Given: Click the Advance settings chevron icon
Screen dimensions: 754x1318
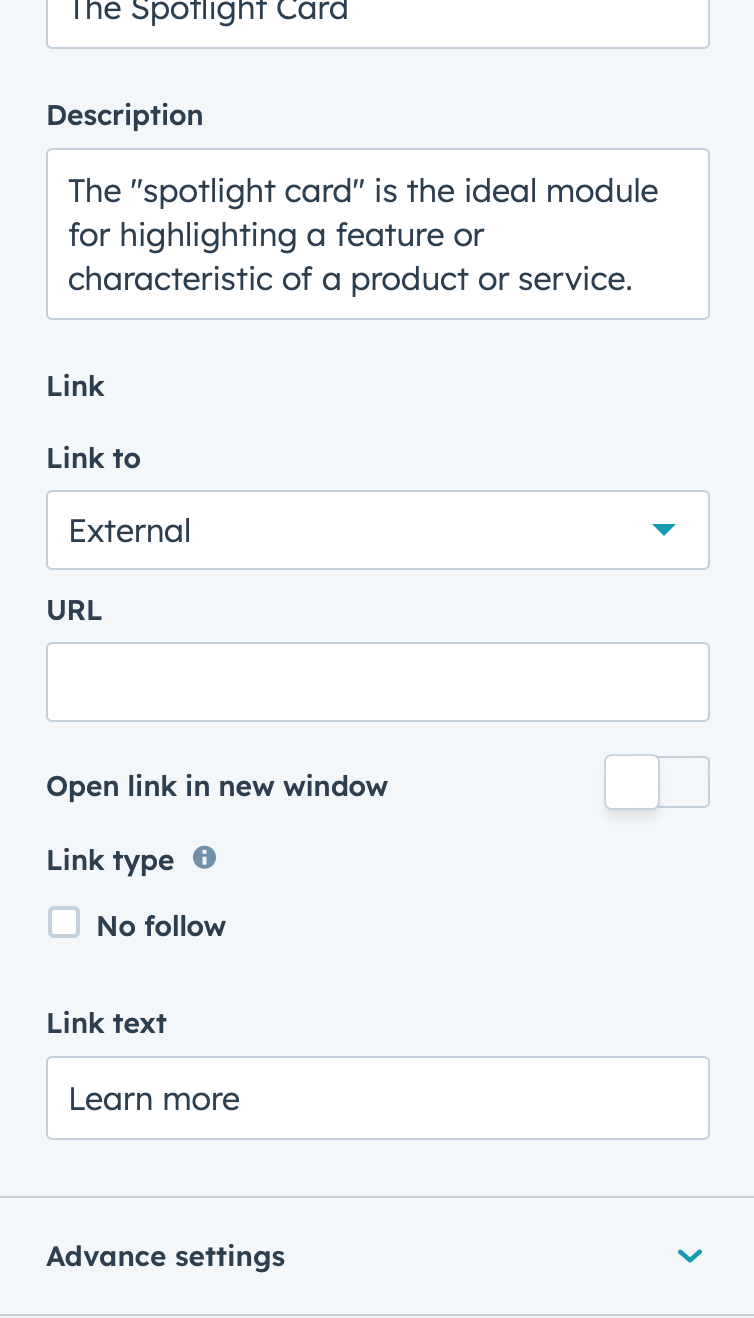Looking at the screenshot, I should click(690, 1256).
